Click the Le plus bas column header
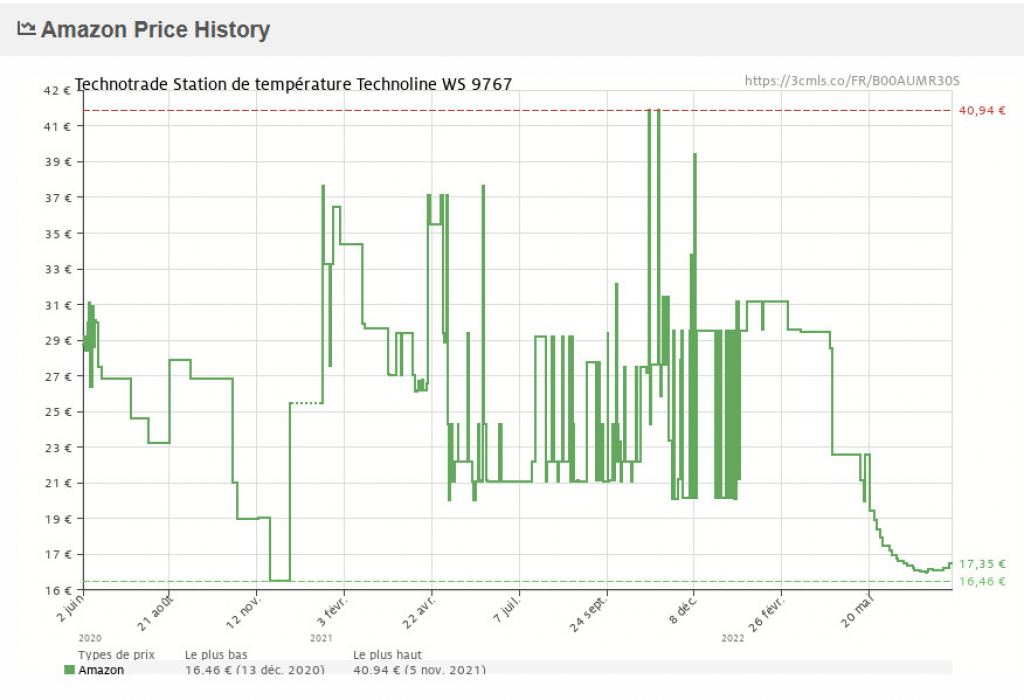The height and width of the screenshot is (700, 1024). click(x=216, y=655)
